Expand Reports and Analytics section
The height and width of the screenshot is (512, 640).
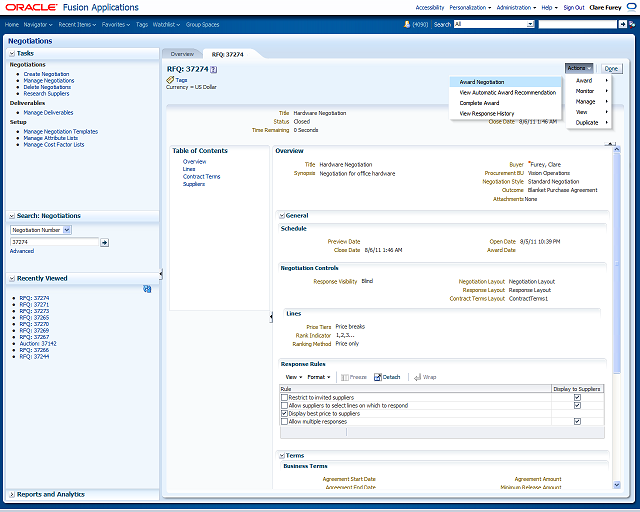12,494
